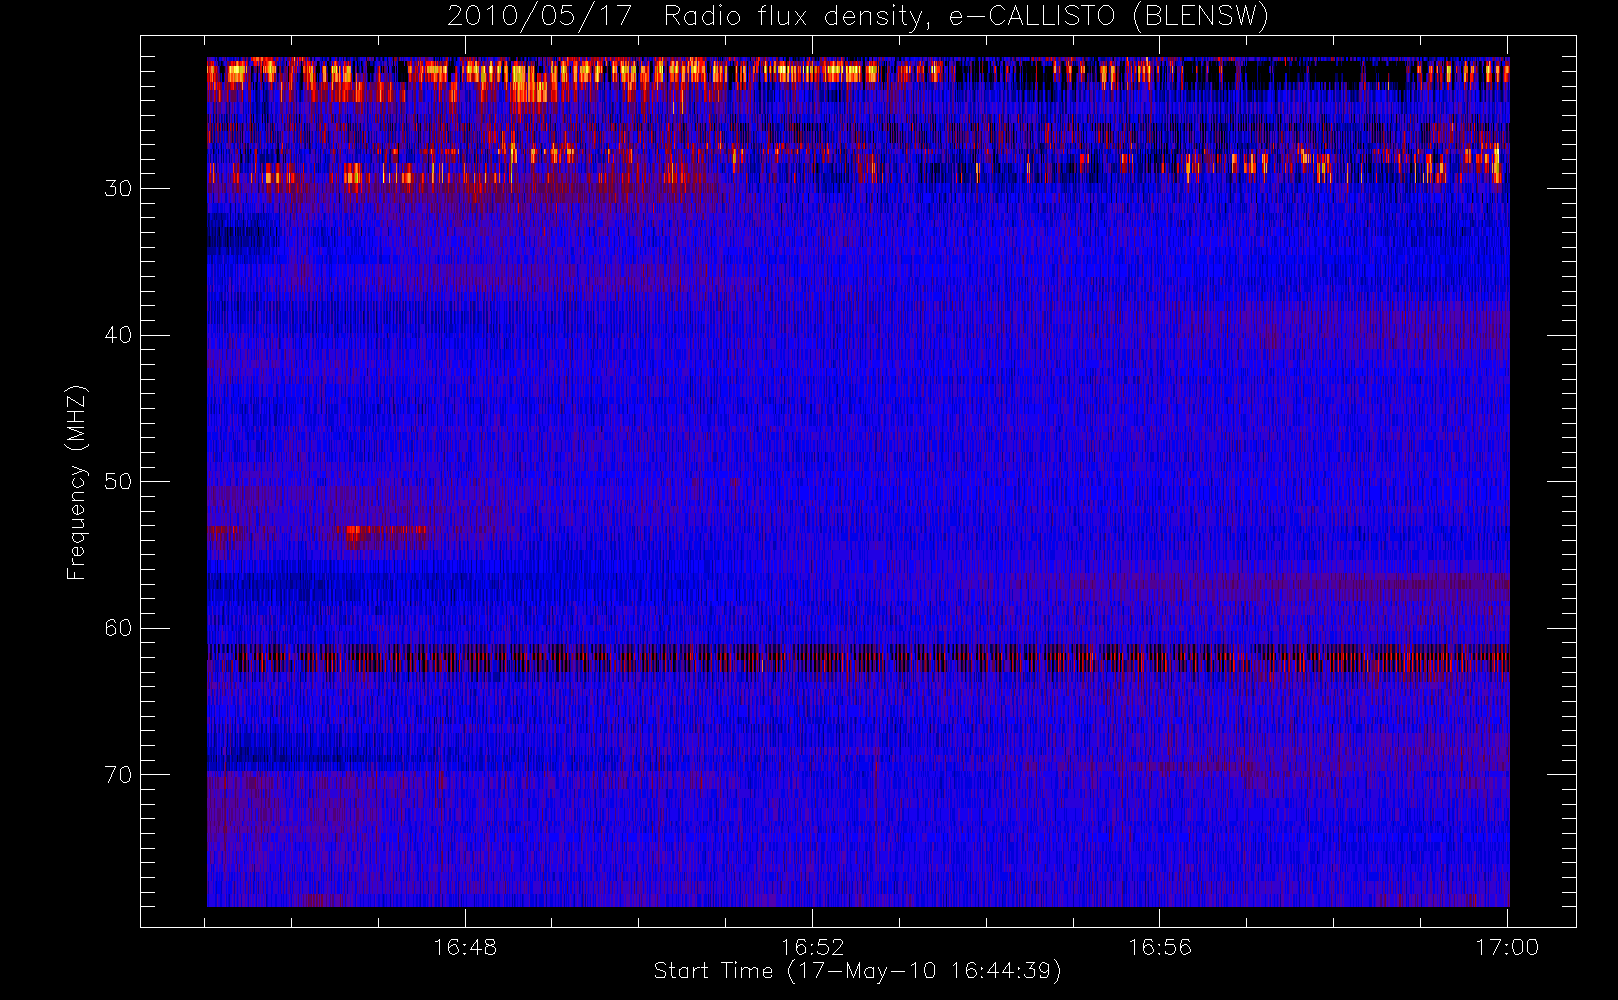The width and height of the screenshot is (1618, 1000).
Task: Click the red burst feature near 53 MHz
Action: point(385,535)
